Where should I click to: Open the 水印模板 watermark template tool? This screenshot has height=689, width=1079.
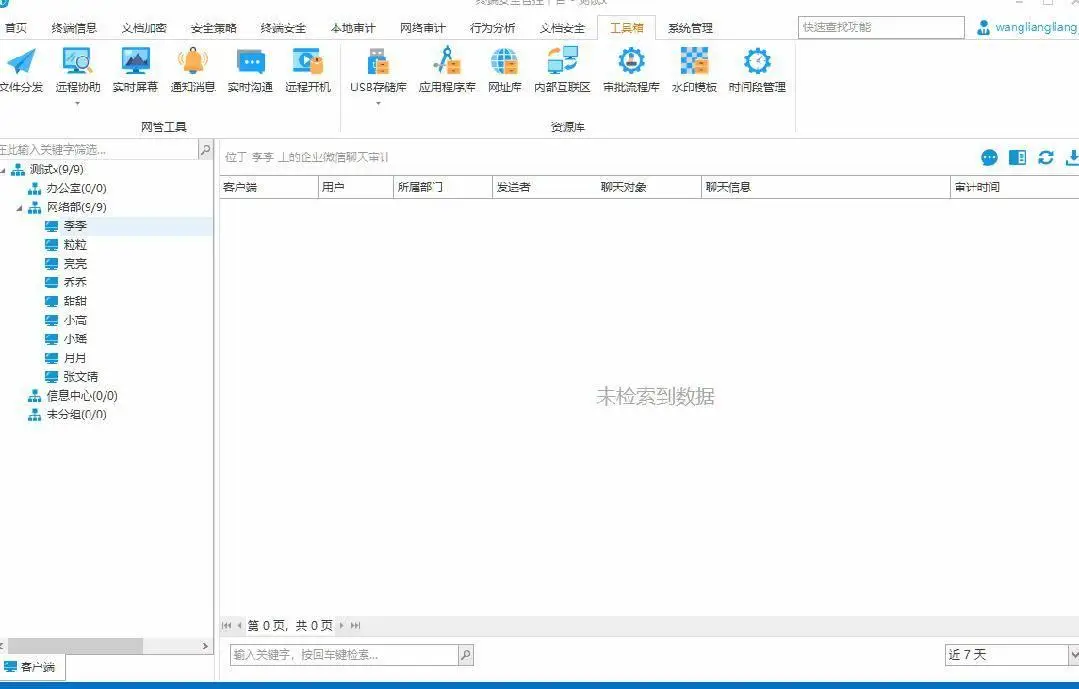coord(694,70)
